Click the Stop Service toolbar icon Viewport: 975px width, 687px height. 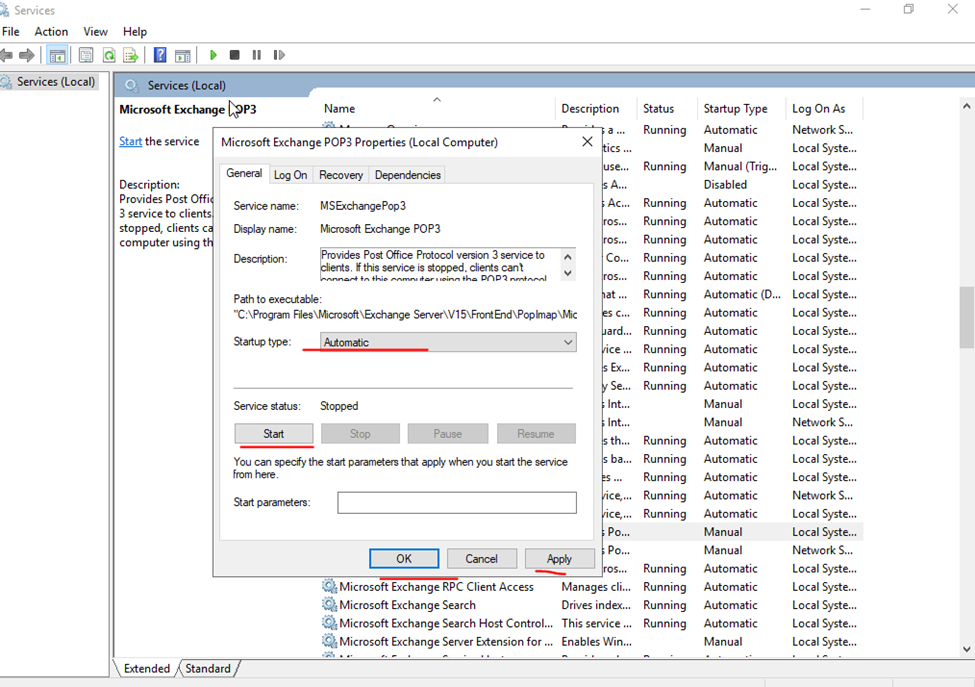tap(235, 56)
